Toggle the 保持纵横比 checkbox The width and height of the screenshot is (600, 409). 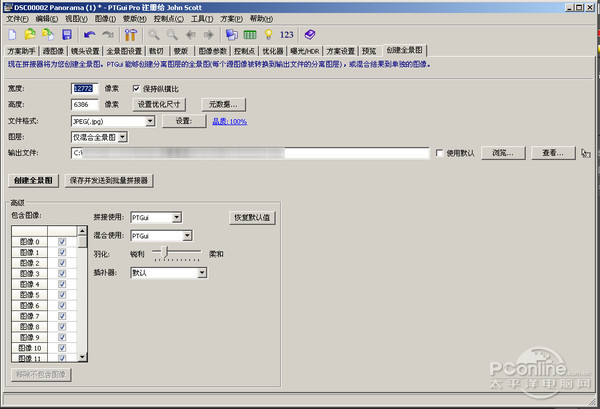[x=136, y=89]
